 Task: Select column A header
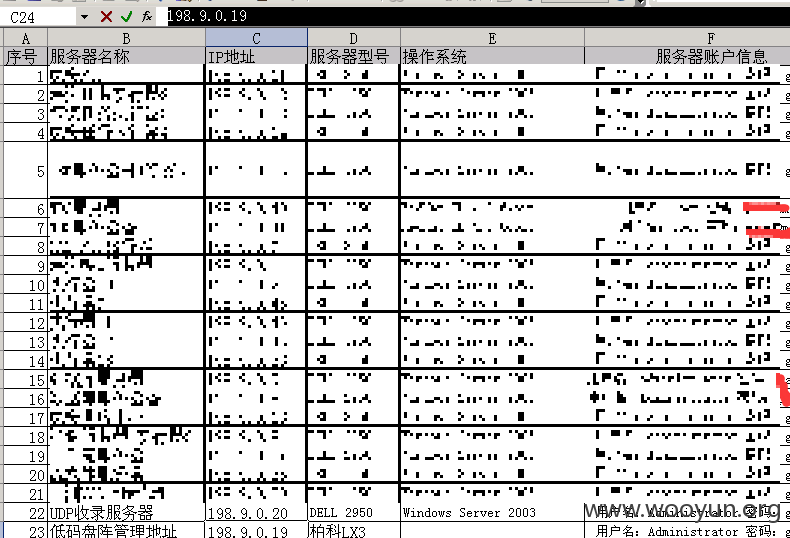(26, 38)
